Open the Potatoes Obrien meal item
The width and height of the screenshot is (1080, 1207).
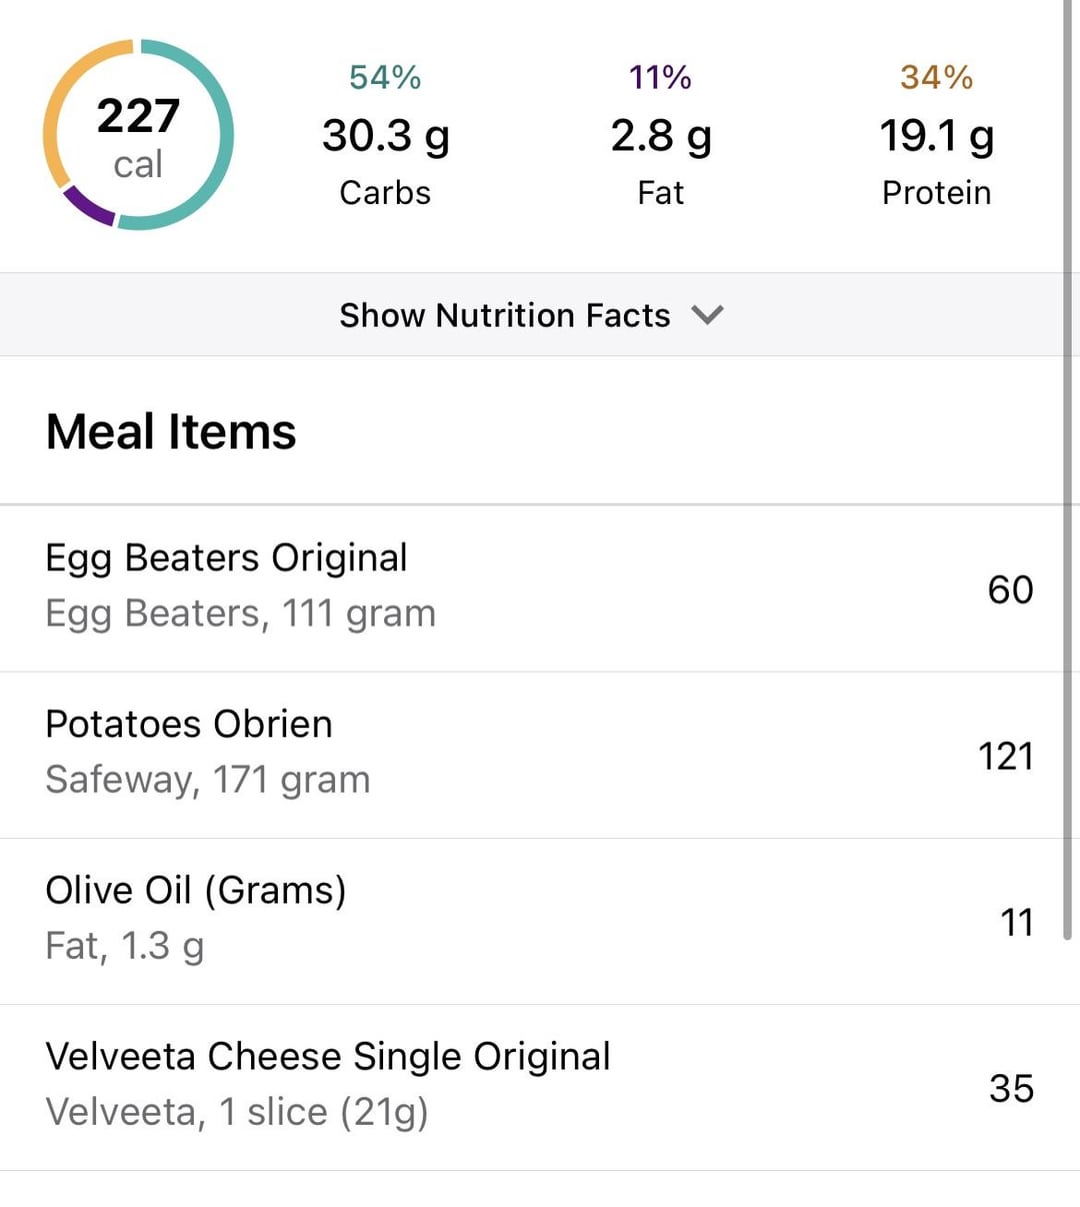pos(532,755)
